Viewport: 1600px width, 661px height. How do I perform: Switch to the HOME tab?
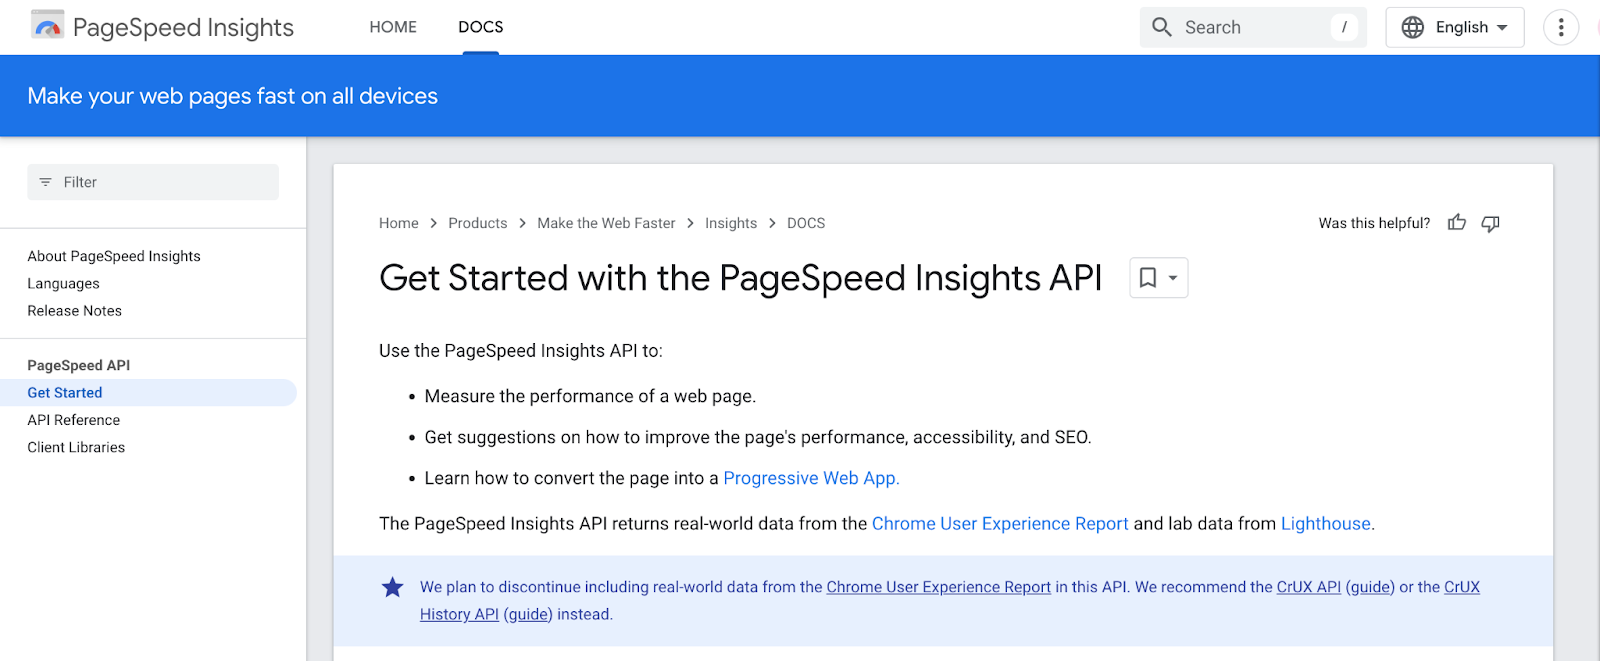(393, 27)
